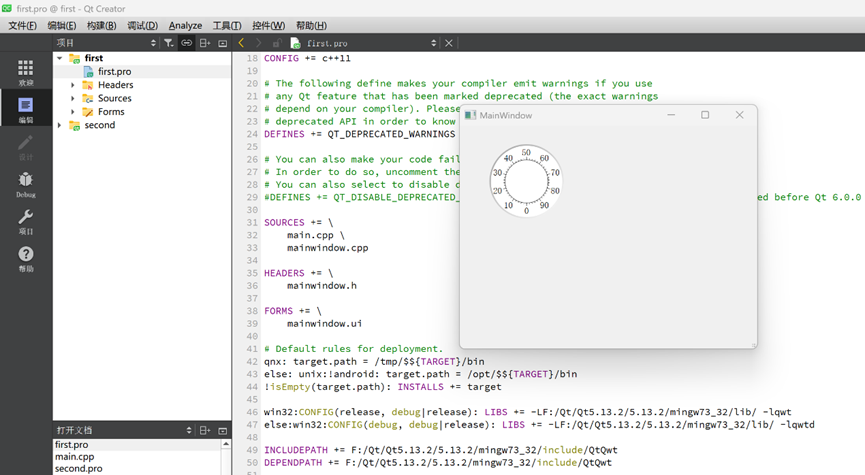The width and height of the screenshot is (865, 475).
Task: Click the CONFIG keyword on line 18
Action: click(x=281, y=58)
